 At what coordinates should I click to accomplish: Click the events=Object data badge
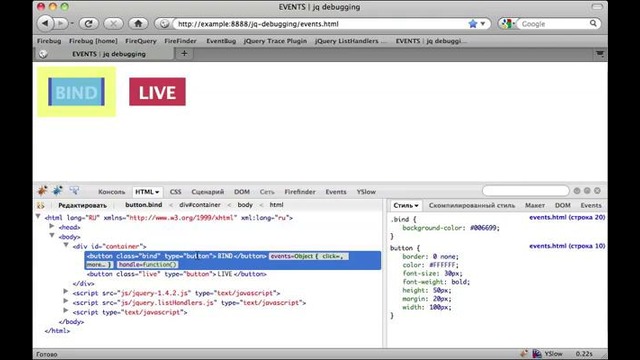[309, 256]
